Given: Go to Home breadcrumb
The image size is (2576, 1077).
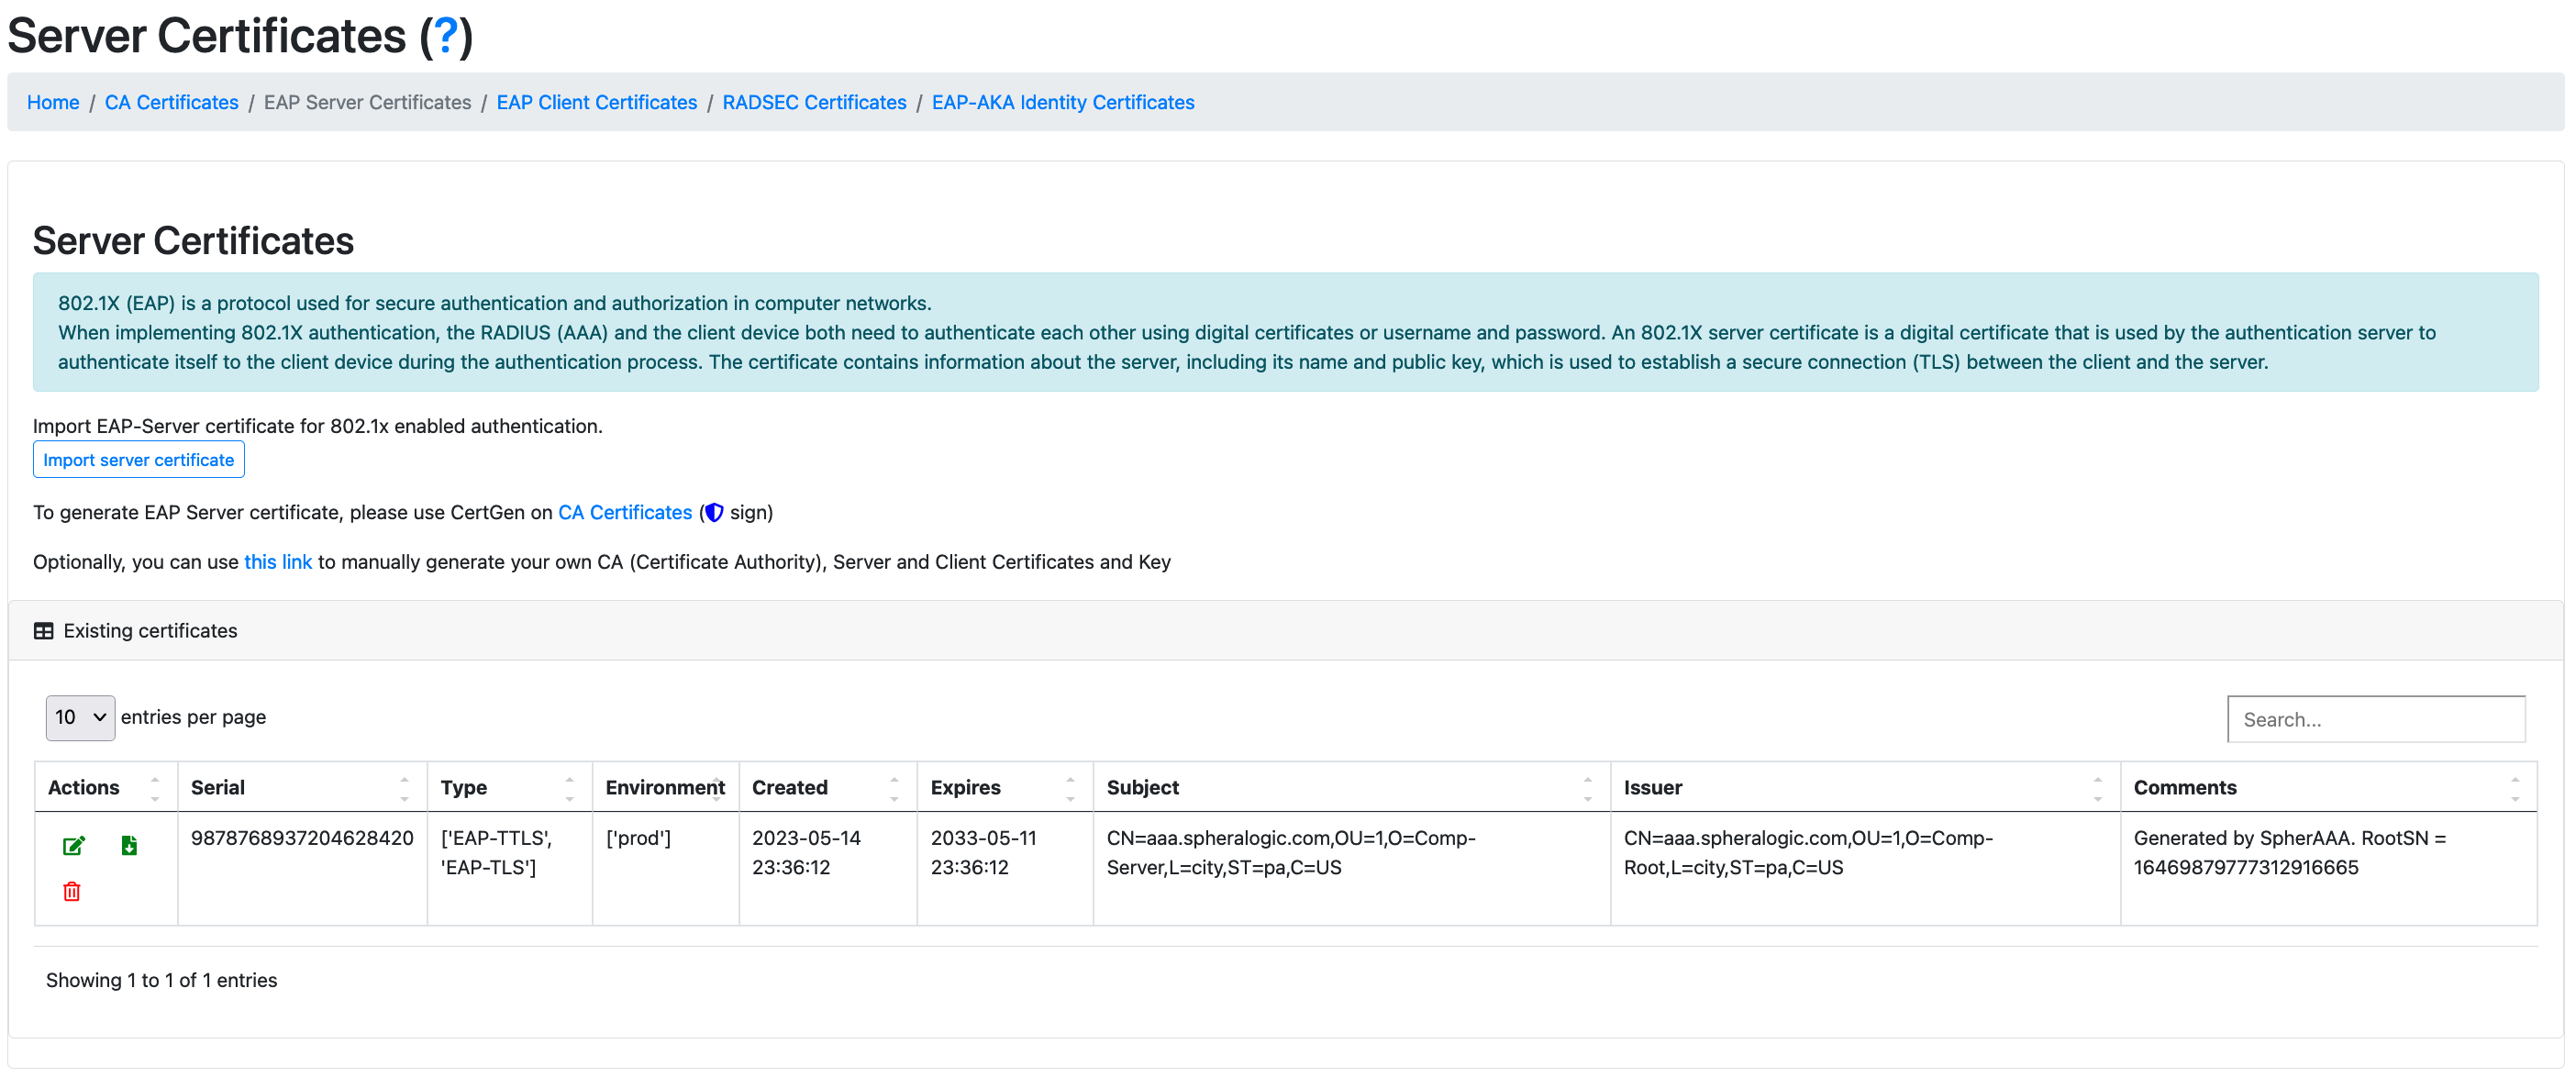Looking at the screenshot, I should [x=53, y=103].
